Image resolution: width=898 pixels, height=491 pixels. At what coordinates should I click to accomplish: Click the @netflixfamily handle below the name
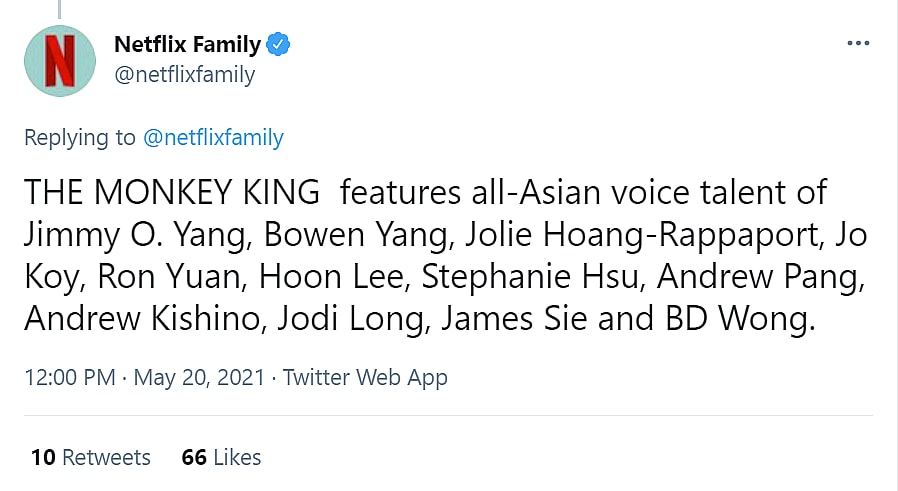[184, 74]
